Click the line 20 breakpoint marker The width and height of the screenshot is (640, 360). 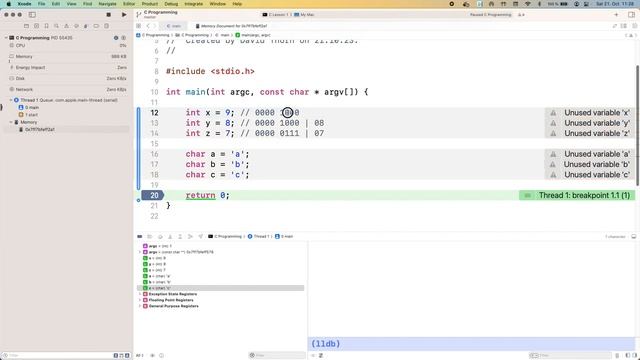click(153, 195)
